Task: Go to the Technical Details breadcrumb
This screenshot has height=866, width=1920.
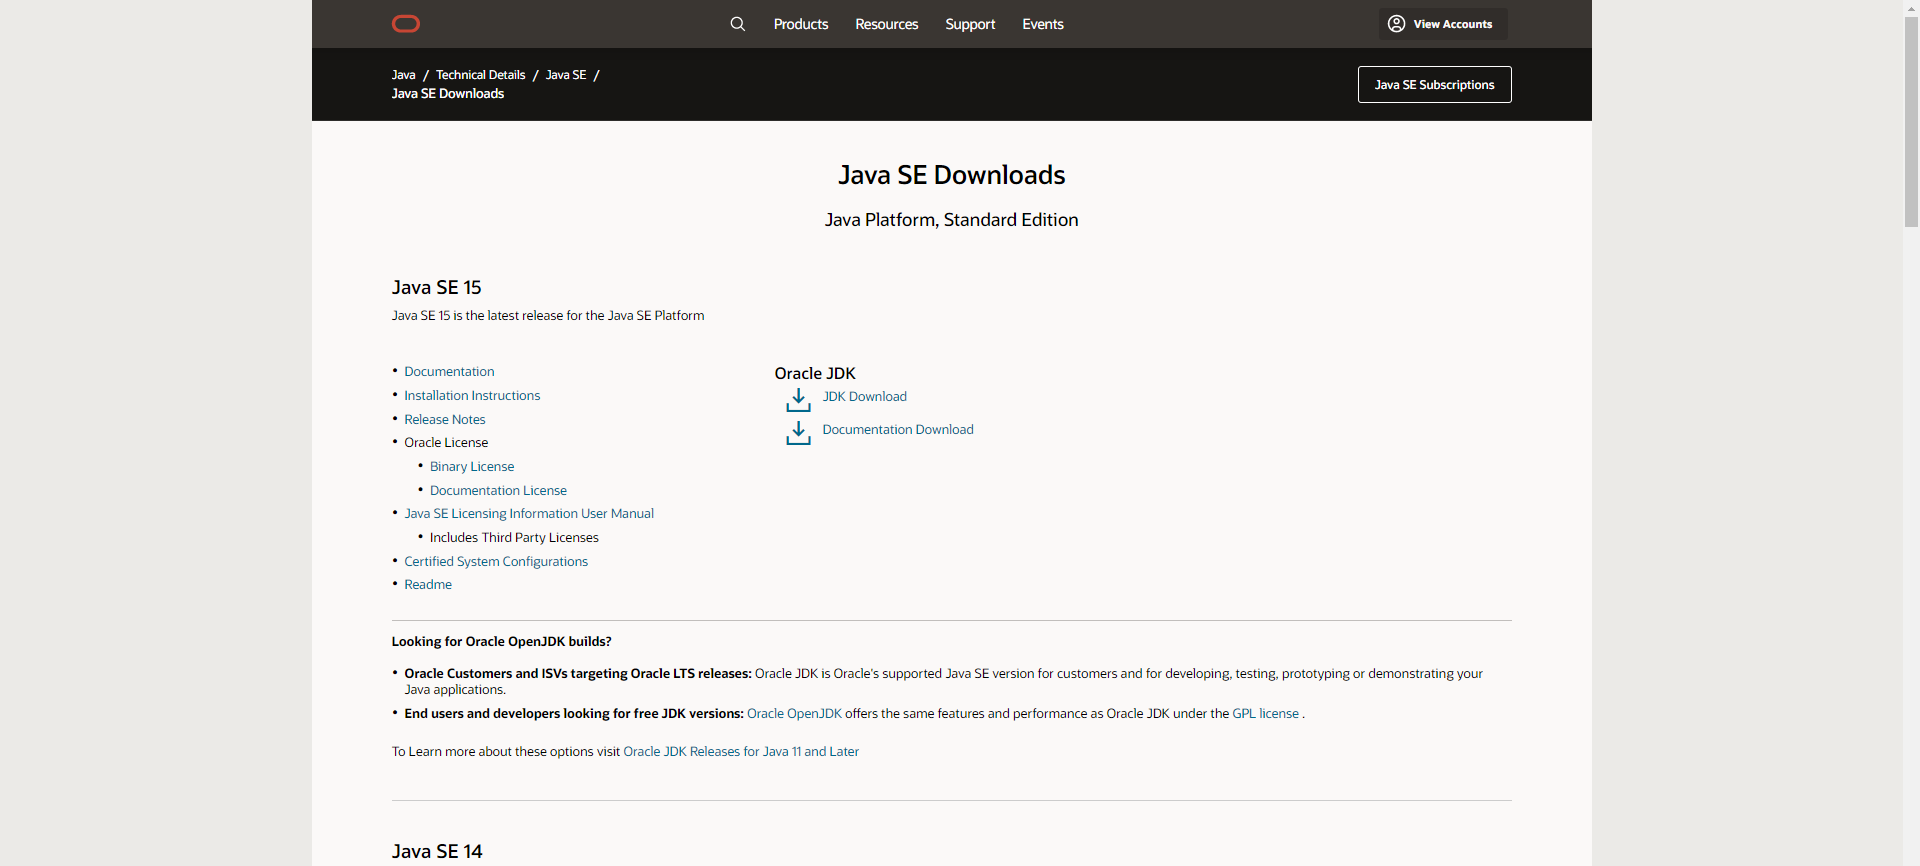Action: coord(481,75)
